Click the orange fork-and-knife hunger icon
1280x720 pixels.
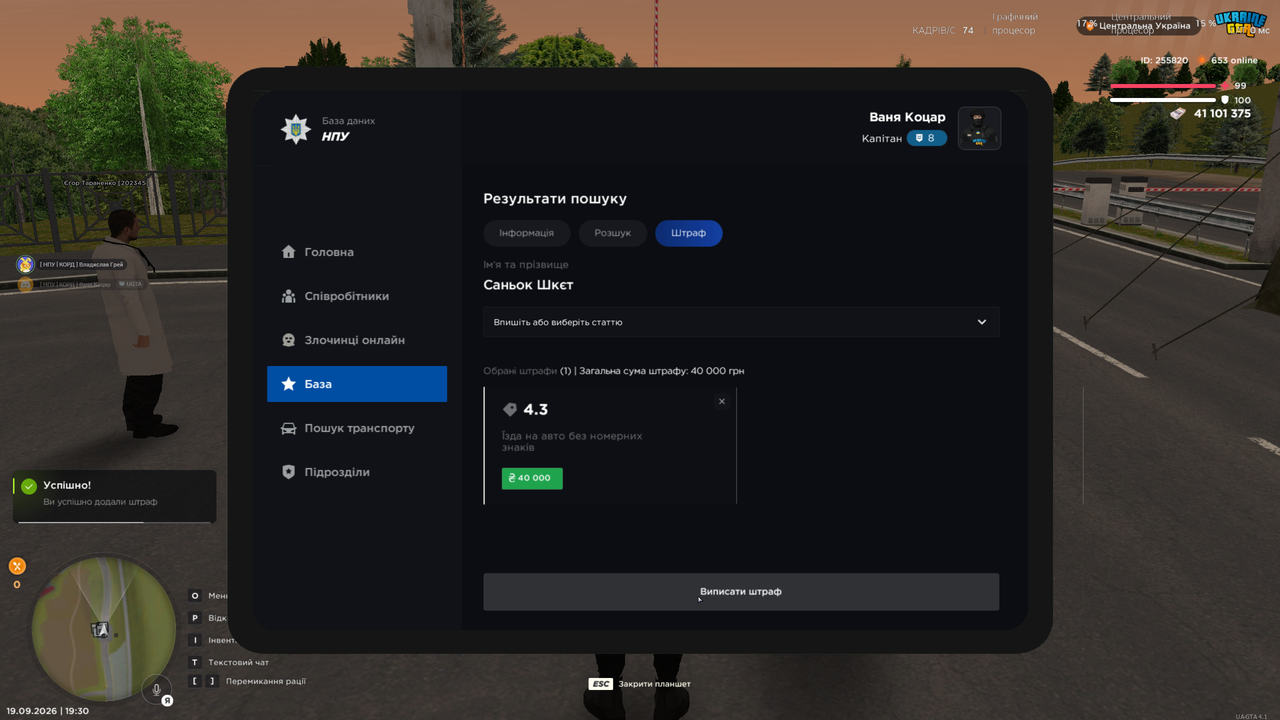coord(17,566)
